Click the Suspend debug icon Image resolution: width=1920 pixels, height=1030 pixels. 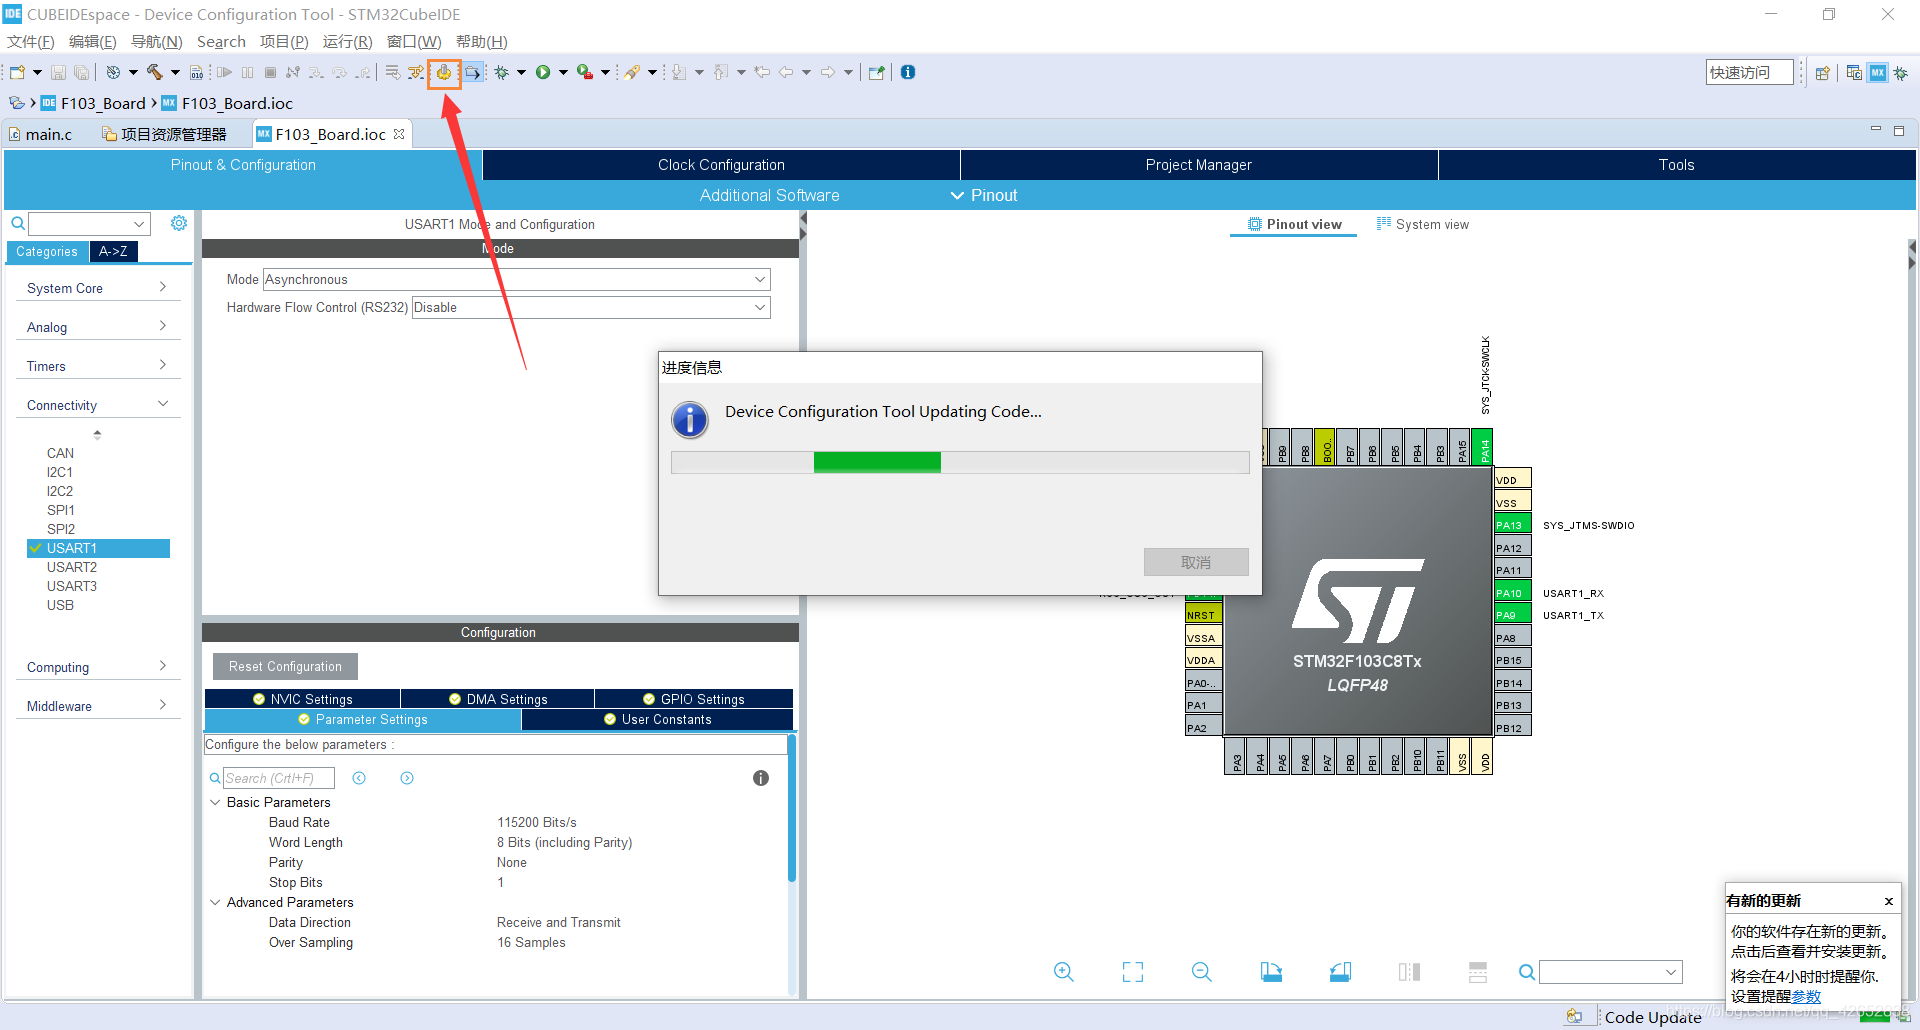tap(247, 72)
